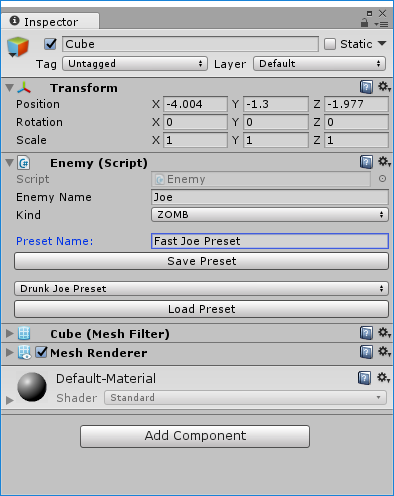The width and height of the screenshot is (394, 496).
Task: Click the Mesh Filter grid icon
Action: 24,333
